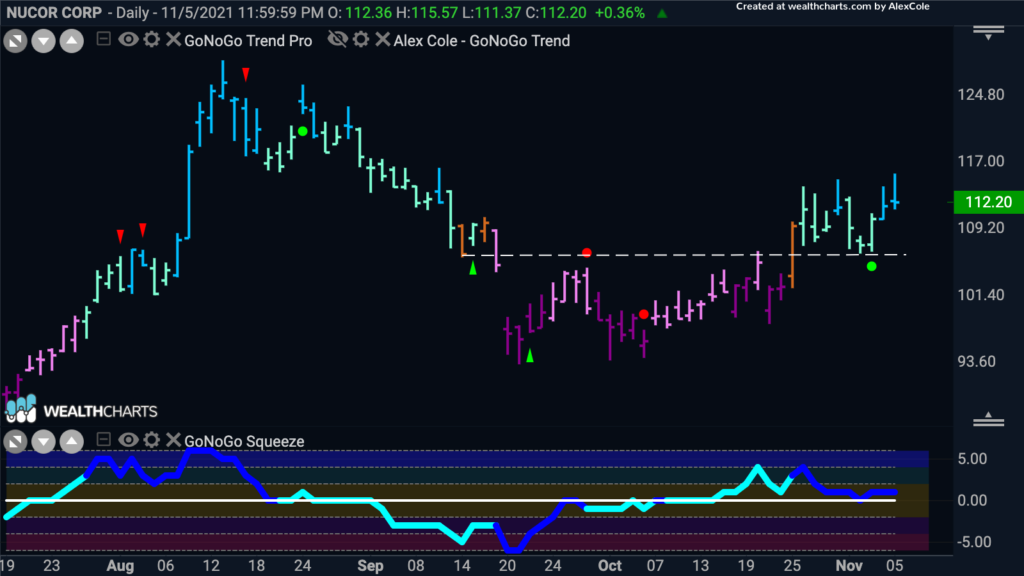Move the main price pane down
The image size is (1024, 576).
click(43, 41)
